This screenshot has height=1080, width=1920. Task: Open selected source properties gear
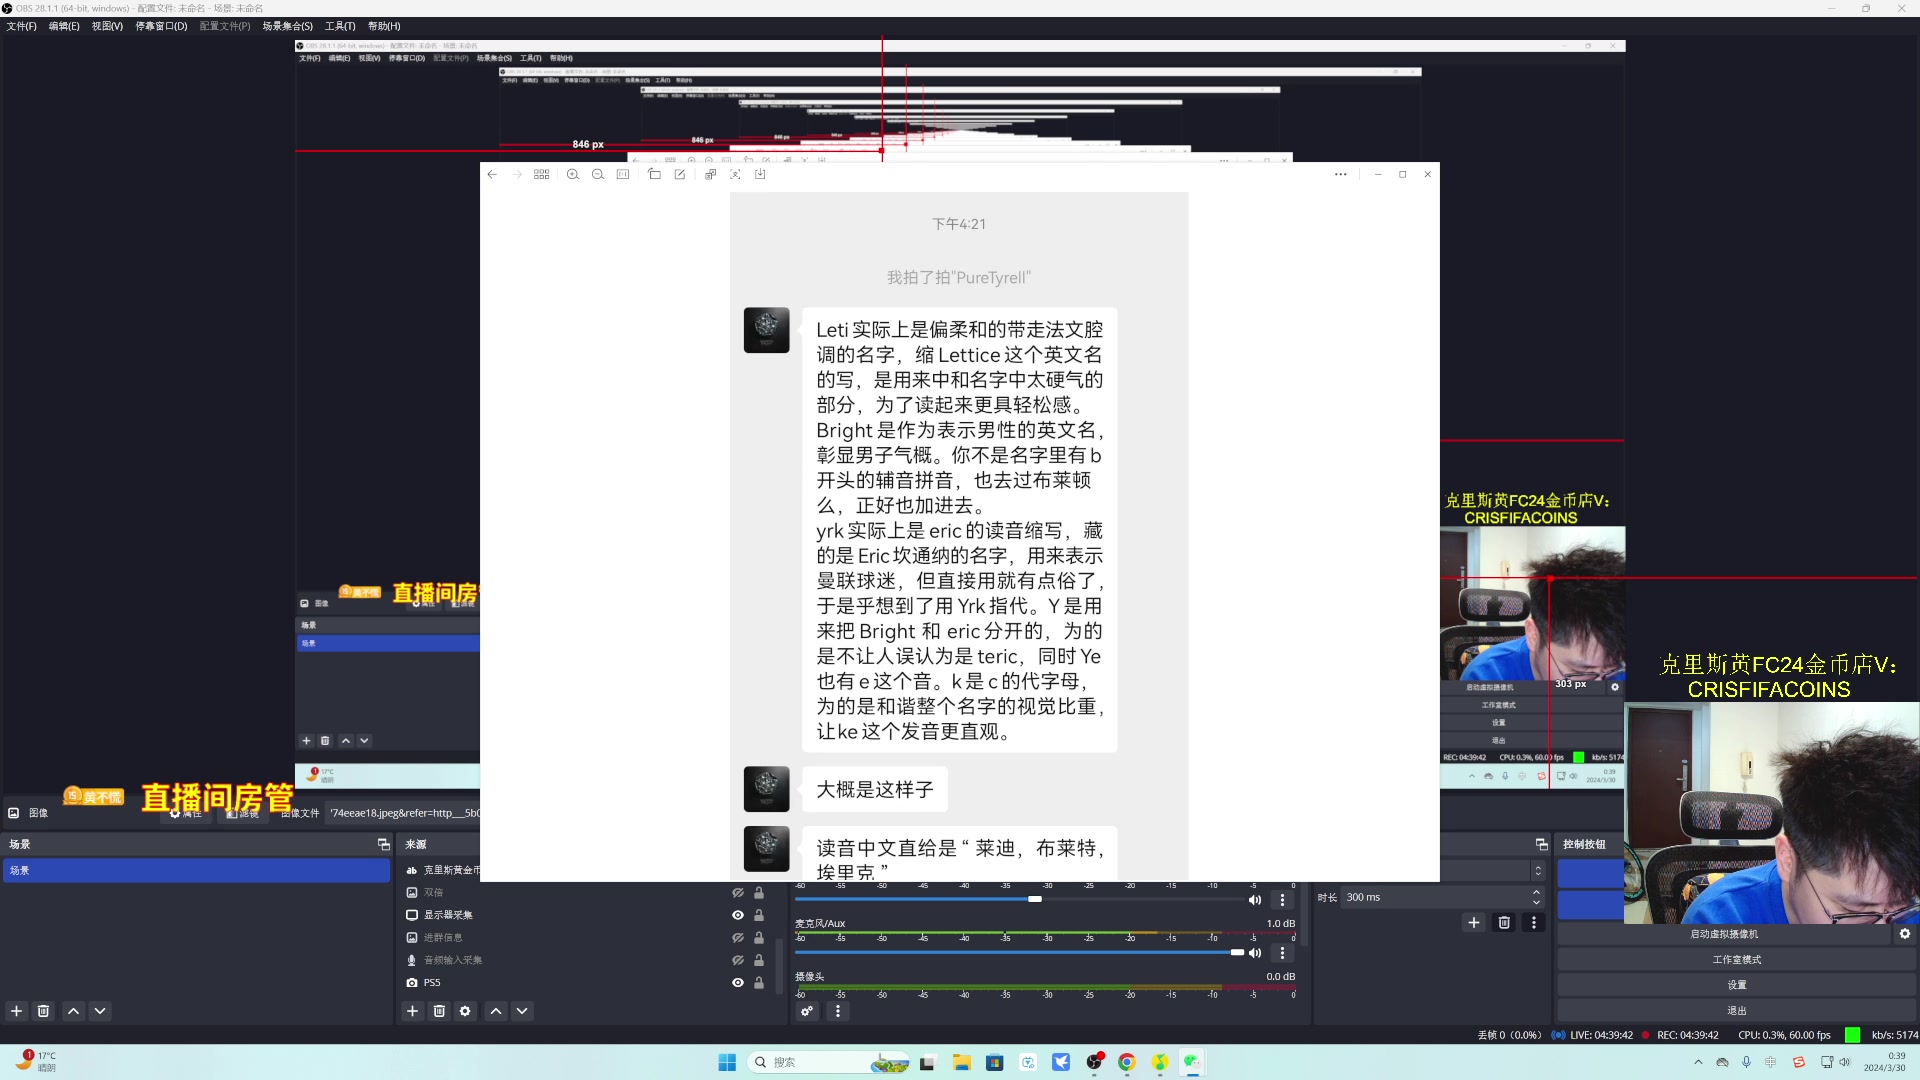pyautogui.click(x=465, y=1011)
